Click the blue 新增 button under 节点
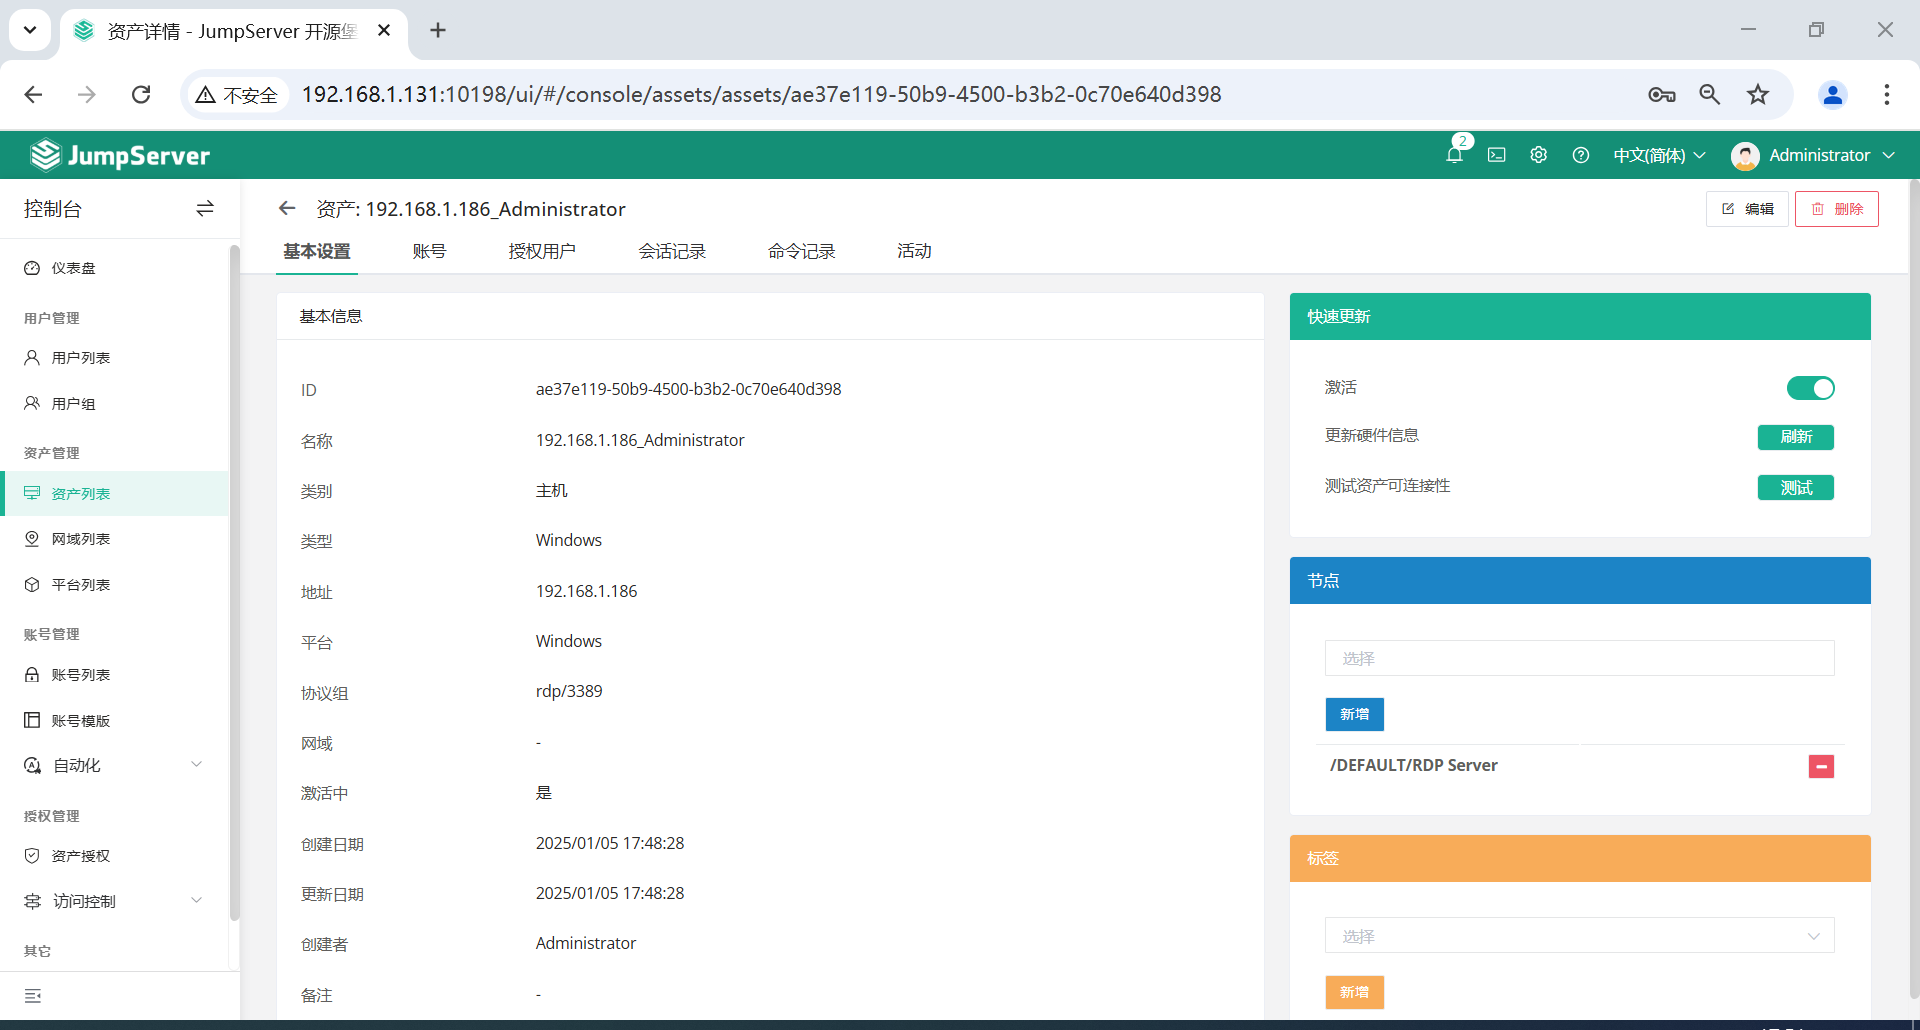 [x=1355, y=714]
